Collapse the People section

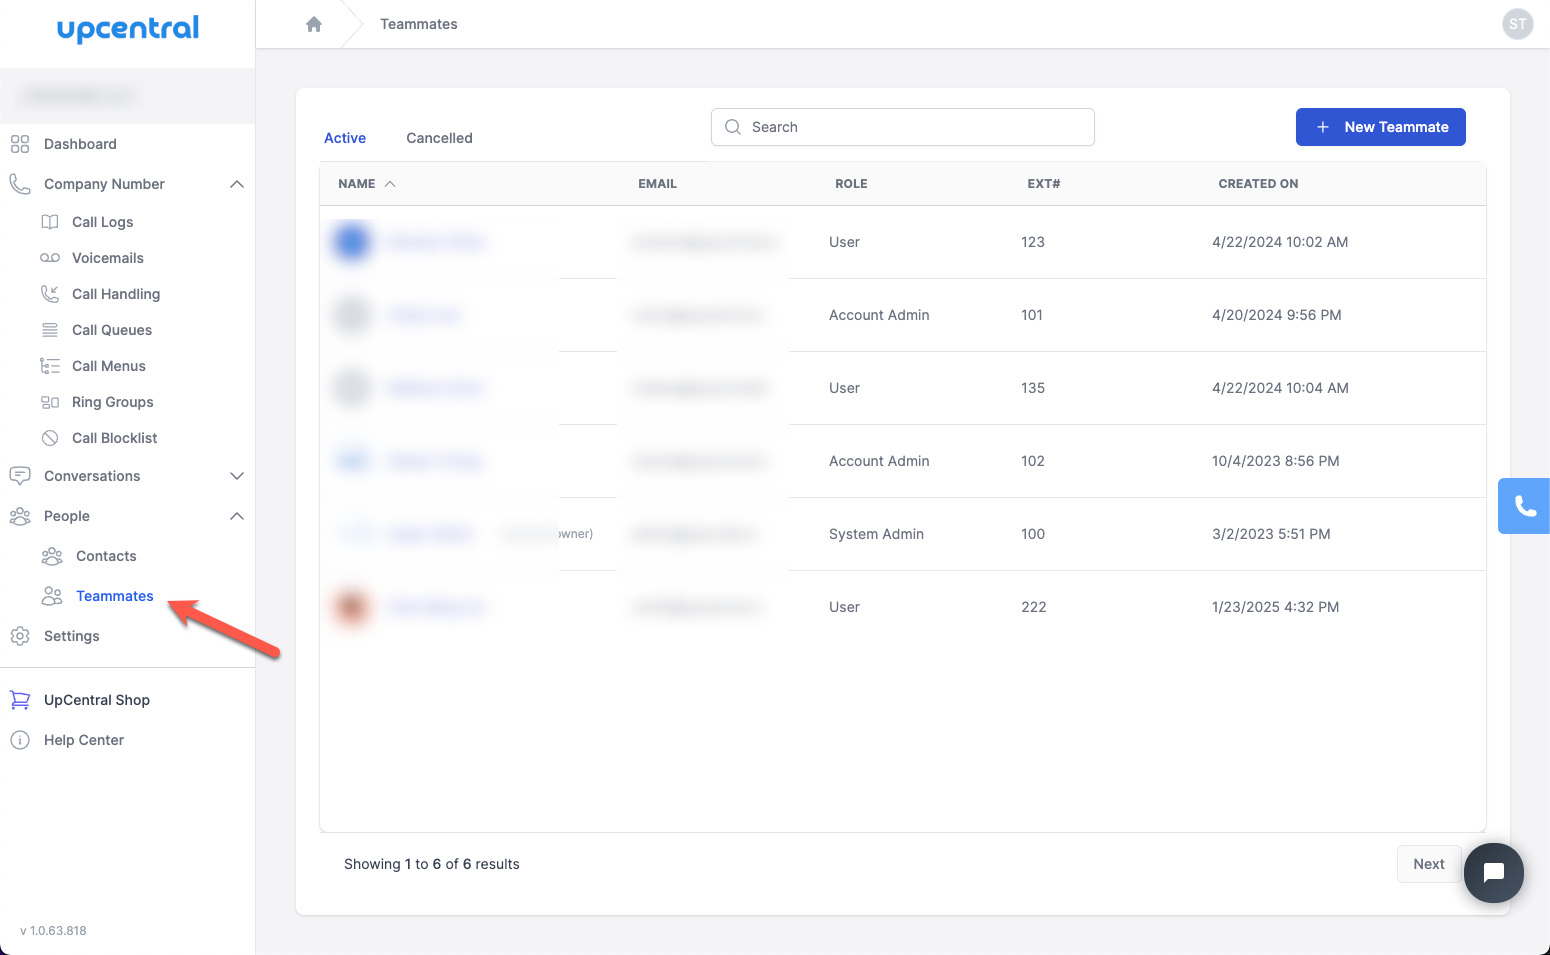[x=237, y=516]
